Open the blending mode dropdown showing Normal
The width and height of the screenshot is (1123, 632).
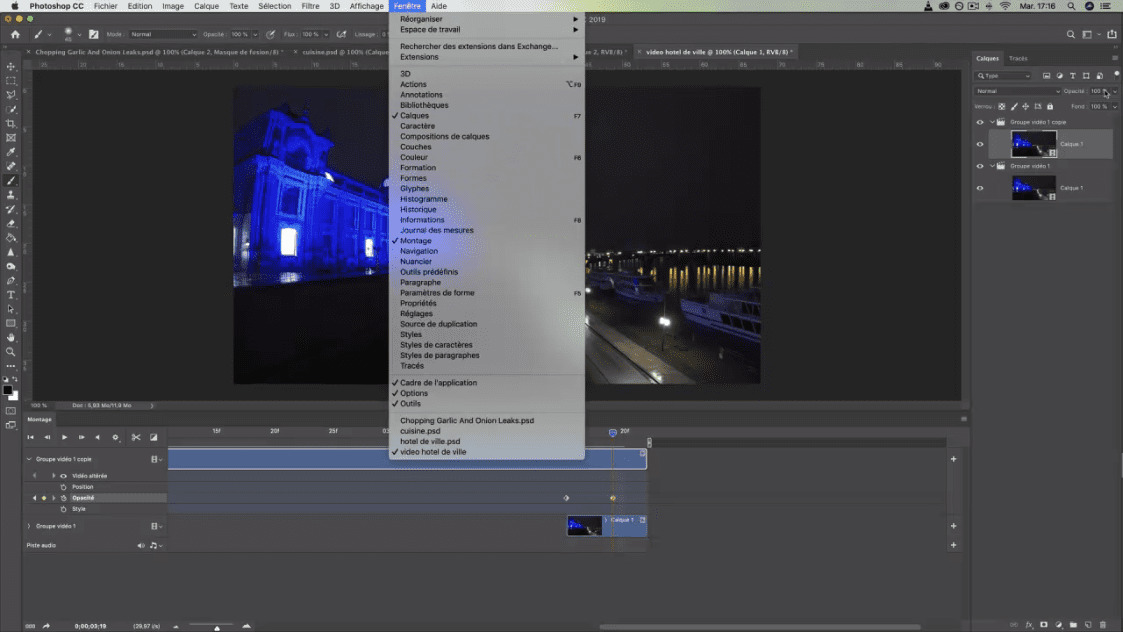(x=1015, y=91)
